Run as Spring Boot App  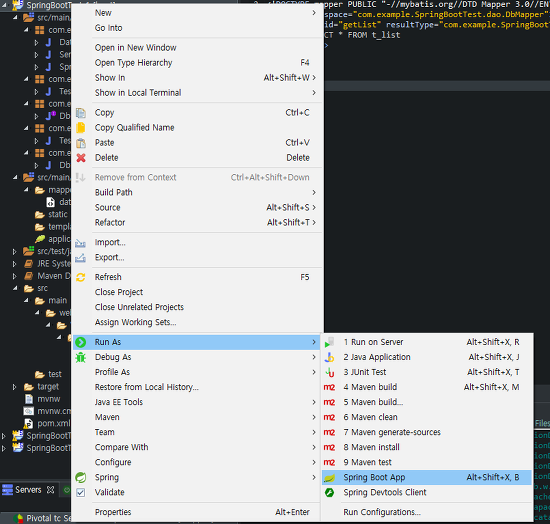pos(427,478)
